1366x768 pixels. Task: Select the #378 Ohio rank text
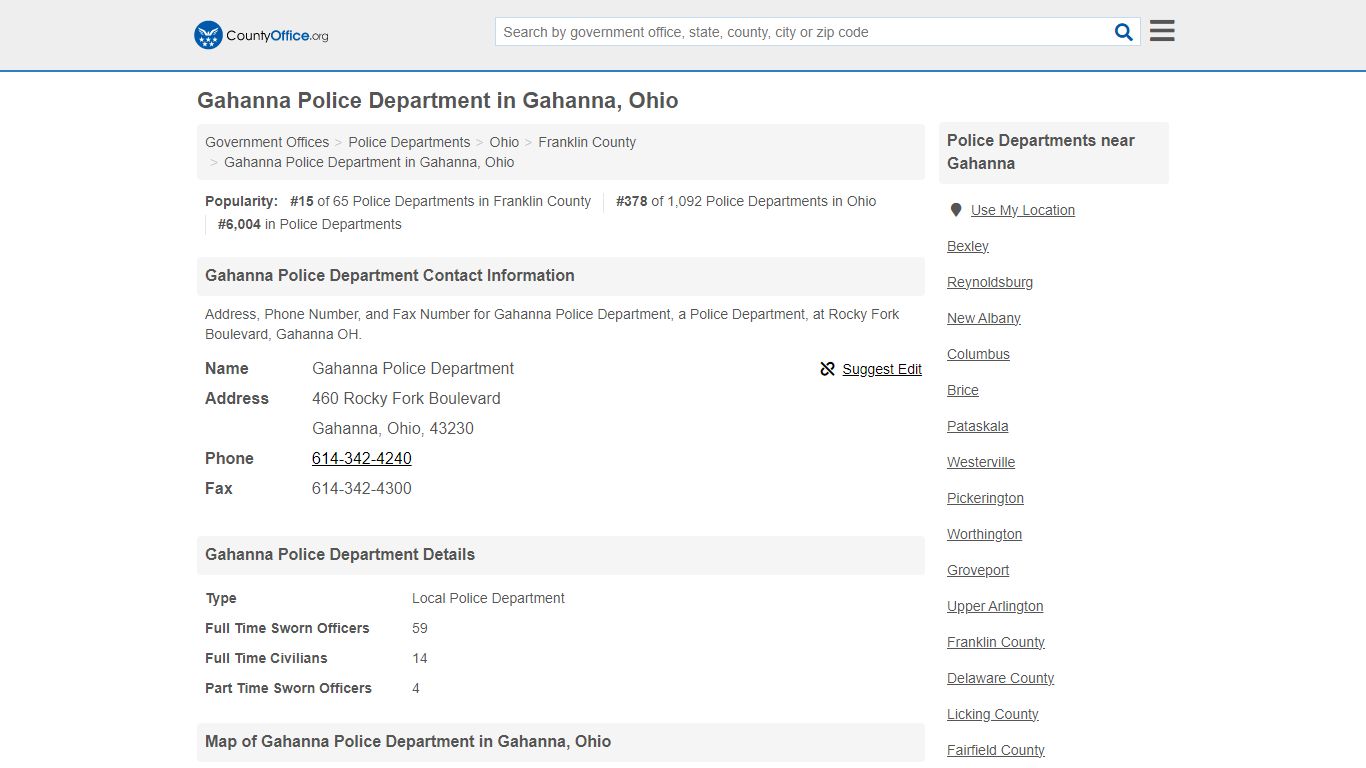(632, 201)
